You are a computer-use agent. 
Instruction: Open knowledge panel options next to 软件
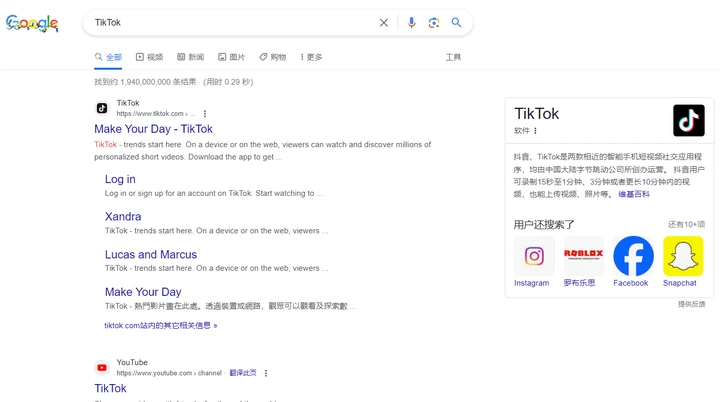point(535,130)
